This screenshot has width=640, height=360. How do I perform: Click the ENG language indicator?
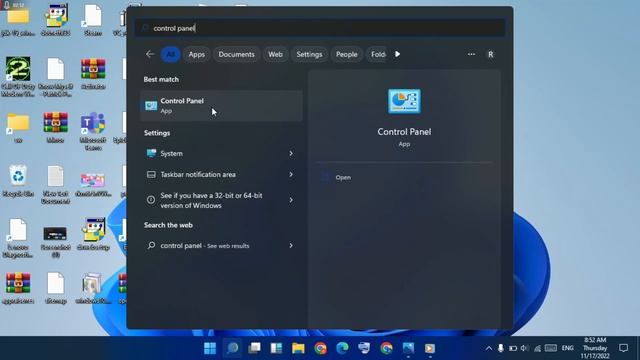[x=567, y=348]
